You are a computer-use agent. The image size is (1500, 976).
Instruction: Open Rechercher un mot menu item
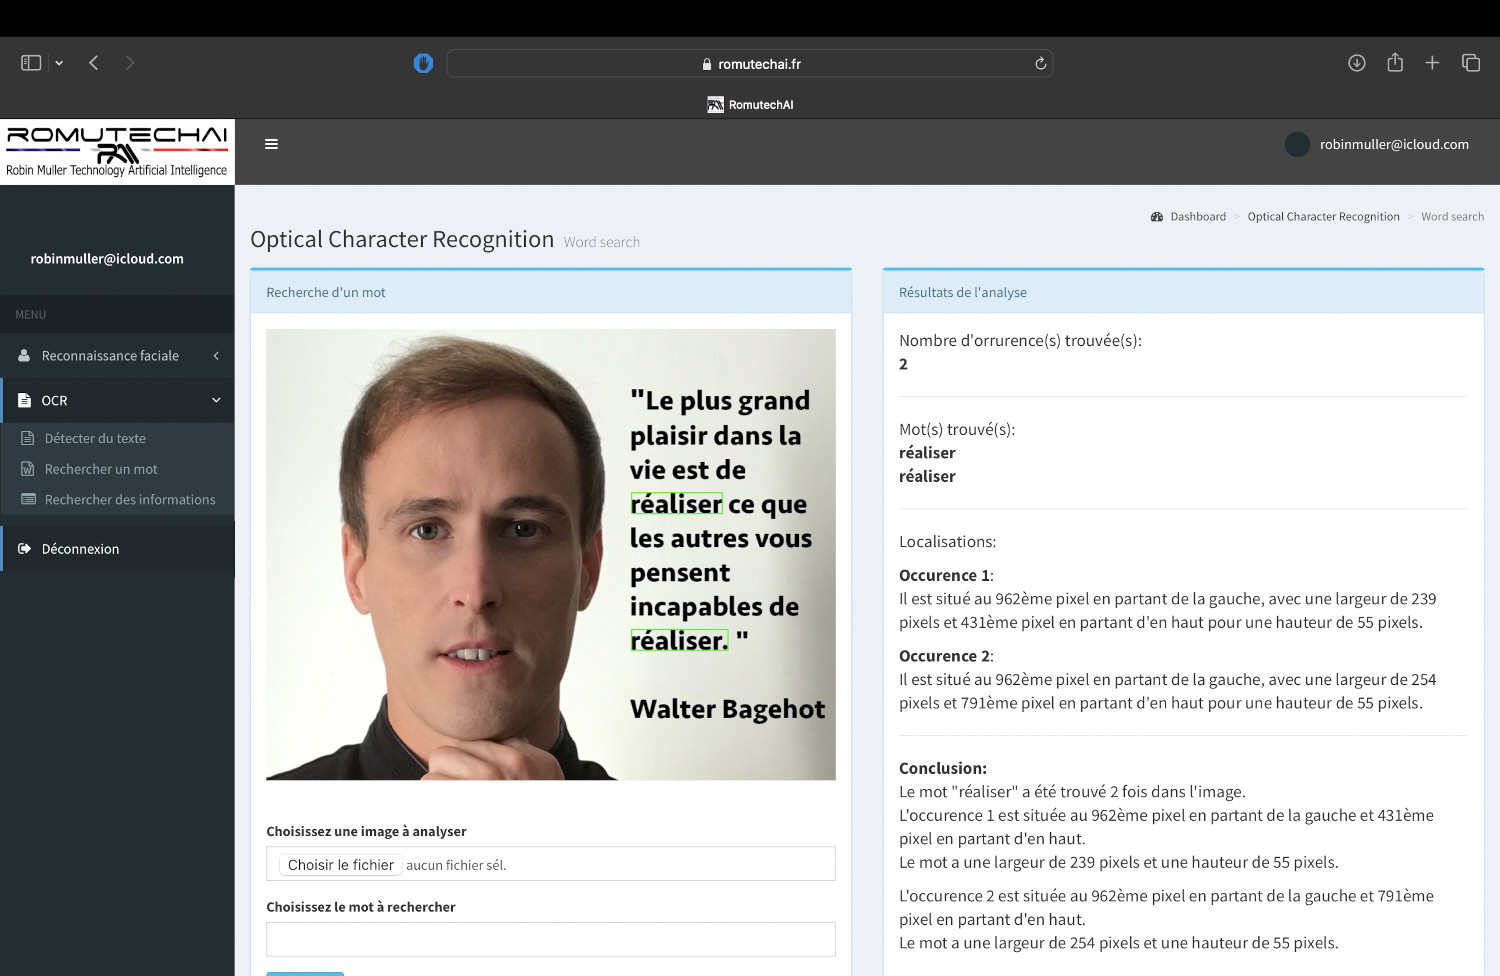[x=101, y=469]
